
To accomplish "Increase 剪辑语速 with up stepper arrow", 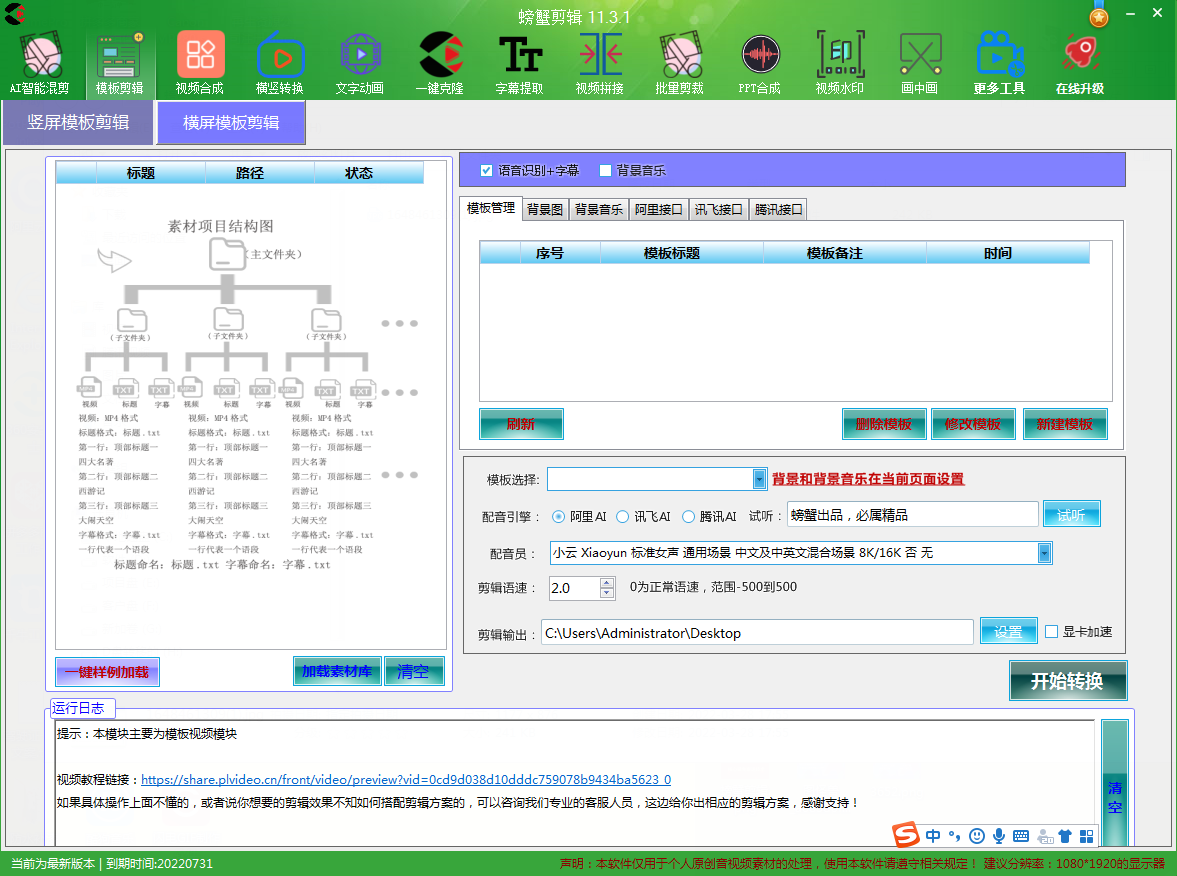I will tap(607, 583).
